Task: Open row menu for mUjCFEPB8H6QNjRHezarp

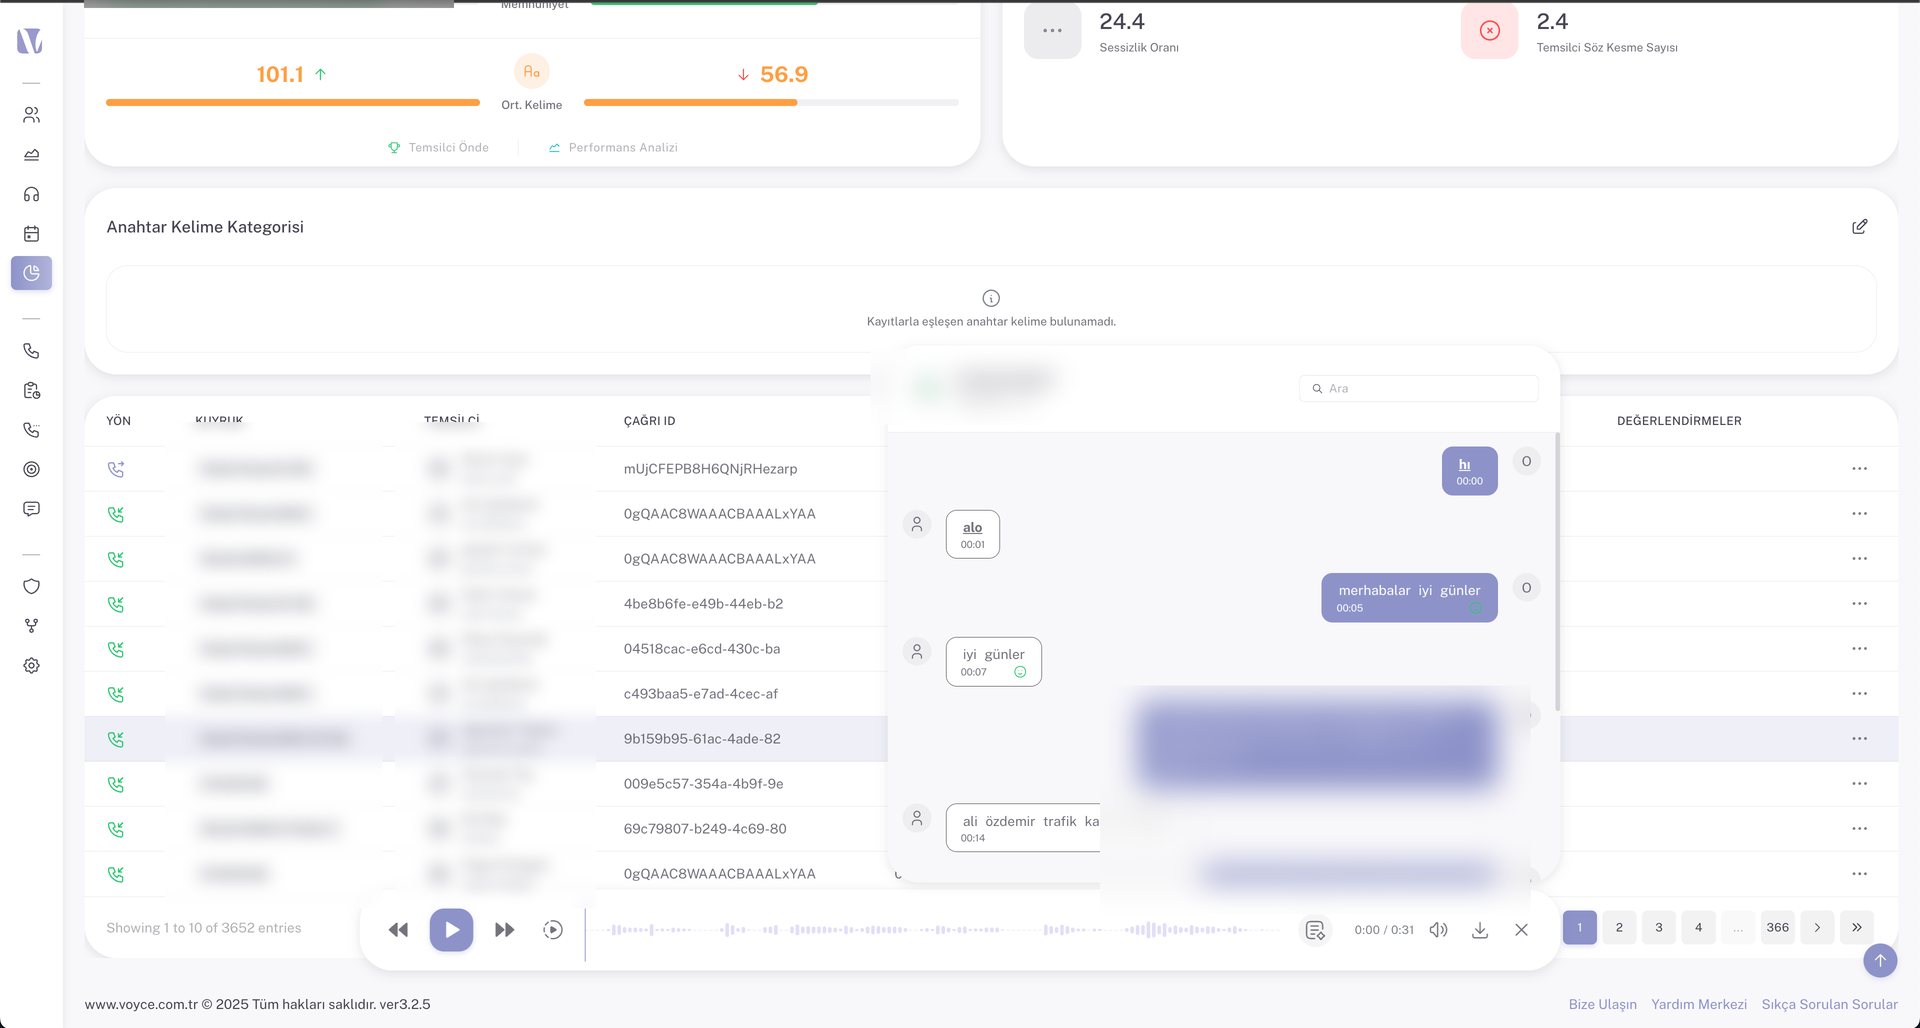Action: (1859, 469)
